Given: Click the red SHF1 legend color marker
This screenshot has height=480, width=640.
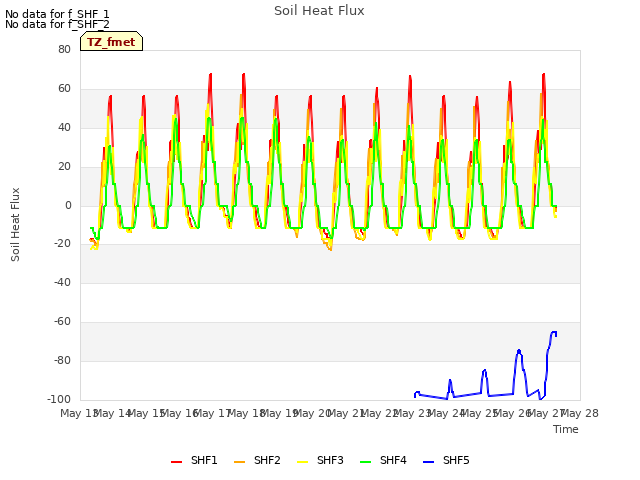Looking at the screenshot, I should click(x=176, y=462).
